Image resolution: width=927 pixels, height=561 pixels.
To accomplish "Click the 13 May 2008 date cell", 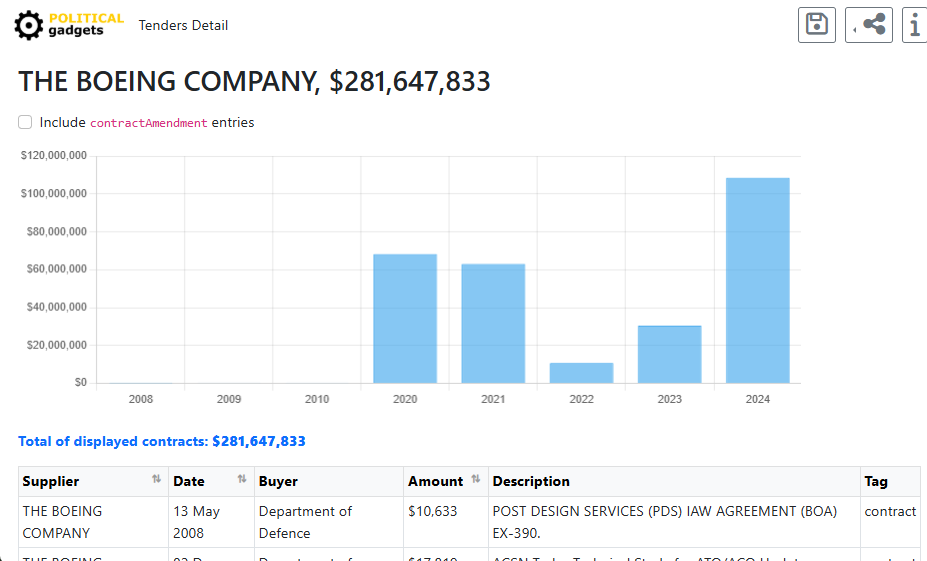I will 211,522.
